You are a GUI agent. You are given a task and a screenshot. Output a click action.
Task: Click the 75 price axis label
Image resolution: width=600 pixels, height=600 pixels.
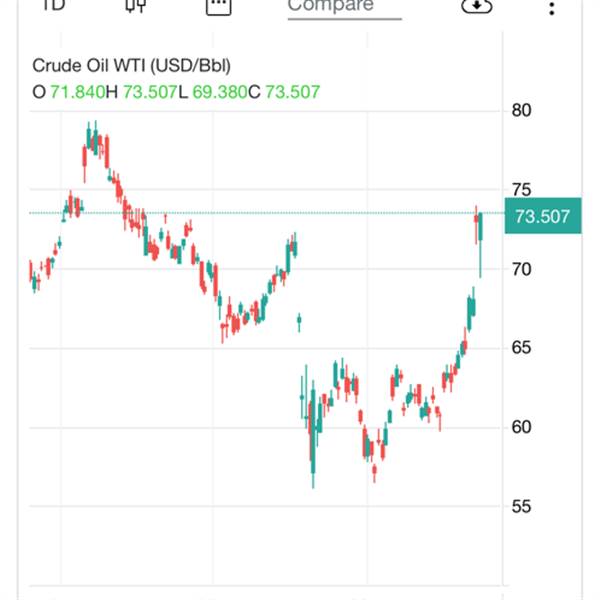click(522, 190)
